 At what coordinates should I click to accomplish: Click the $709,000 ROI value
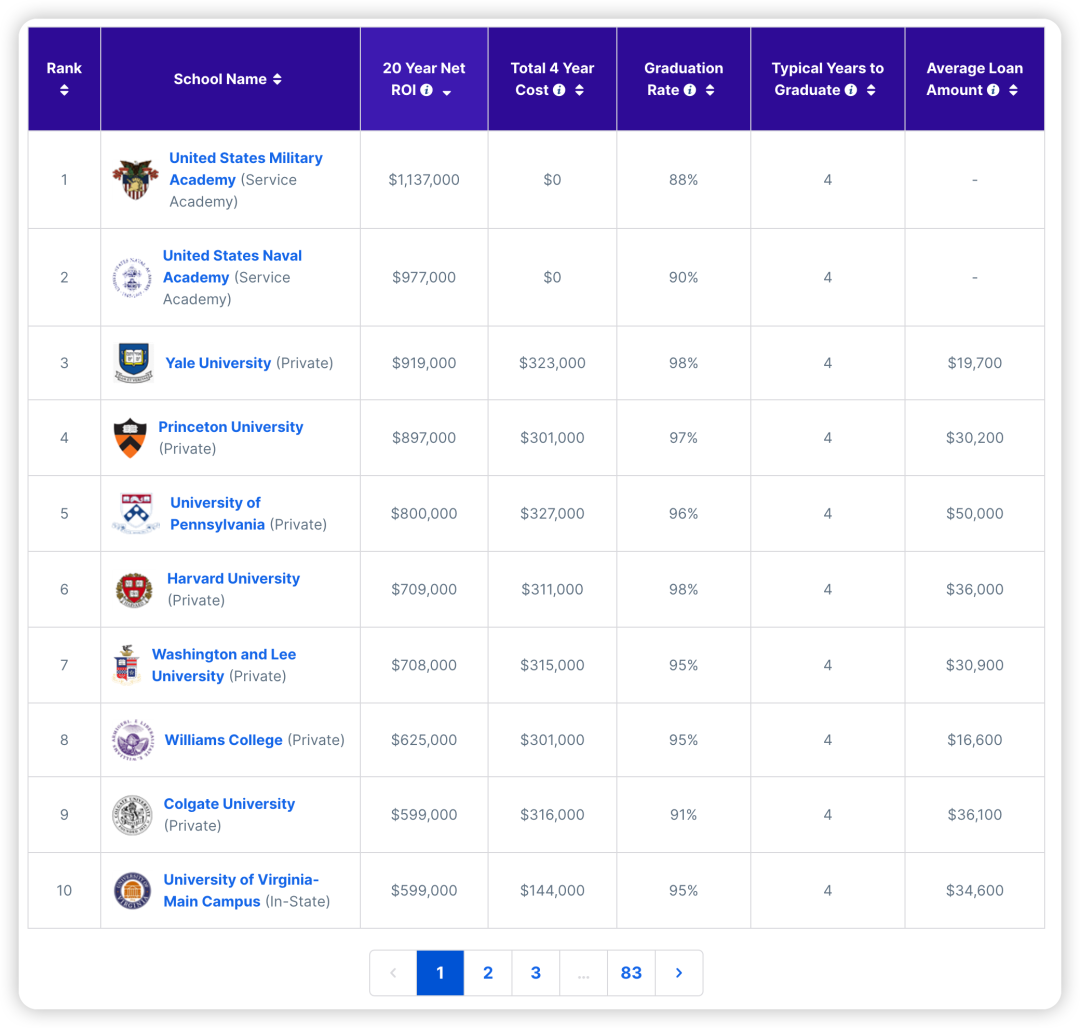pos(424,589)
